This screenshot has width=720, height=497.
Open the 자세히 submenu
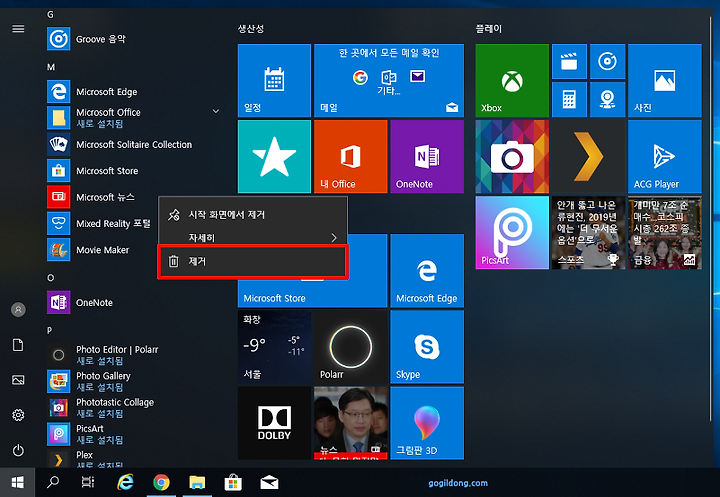tap(253, 237)
